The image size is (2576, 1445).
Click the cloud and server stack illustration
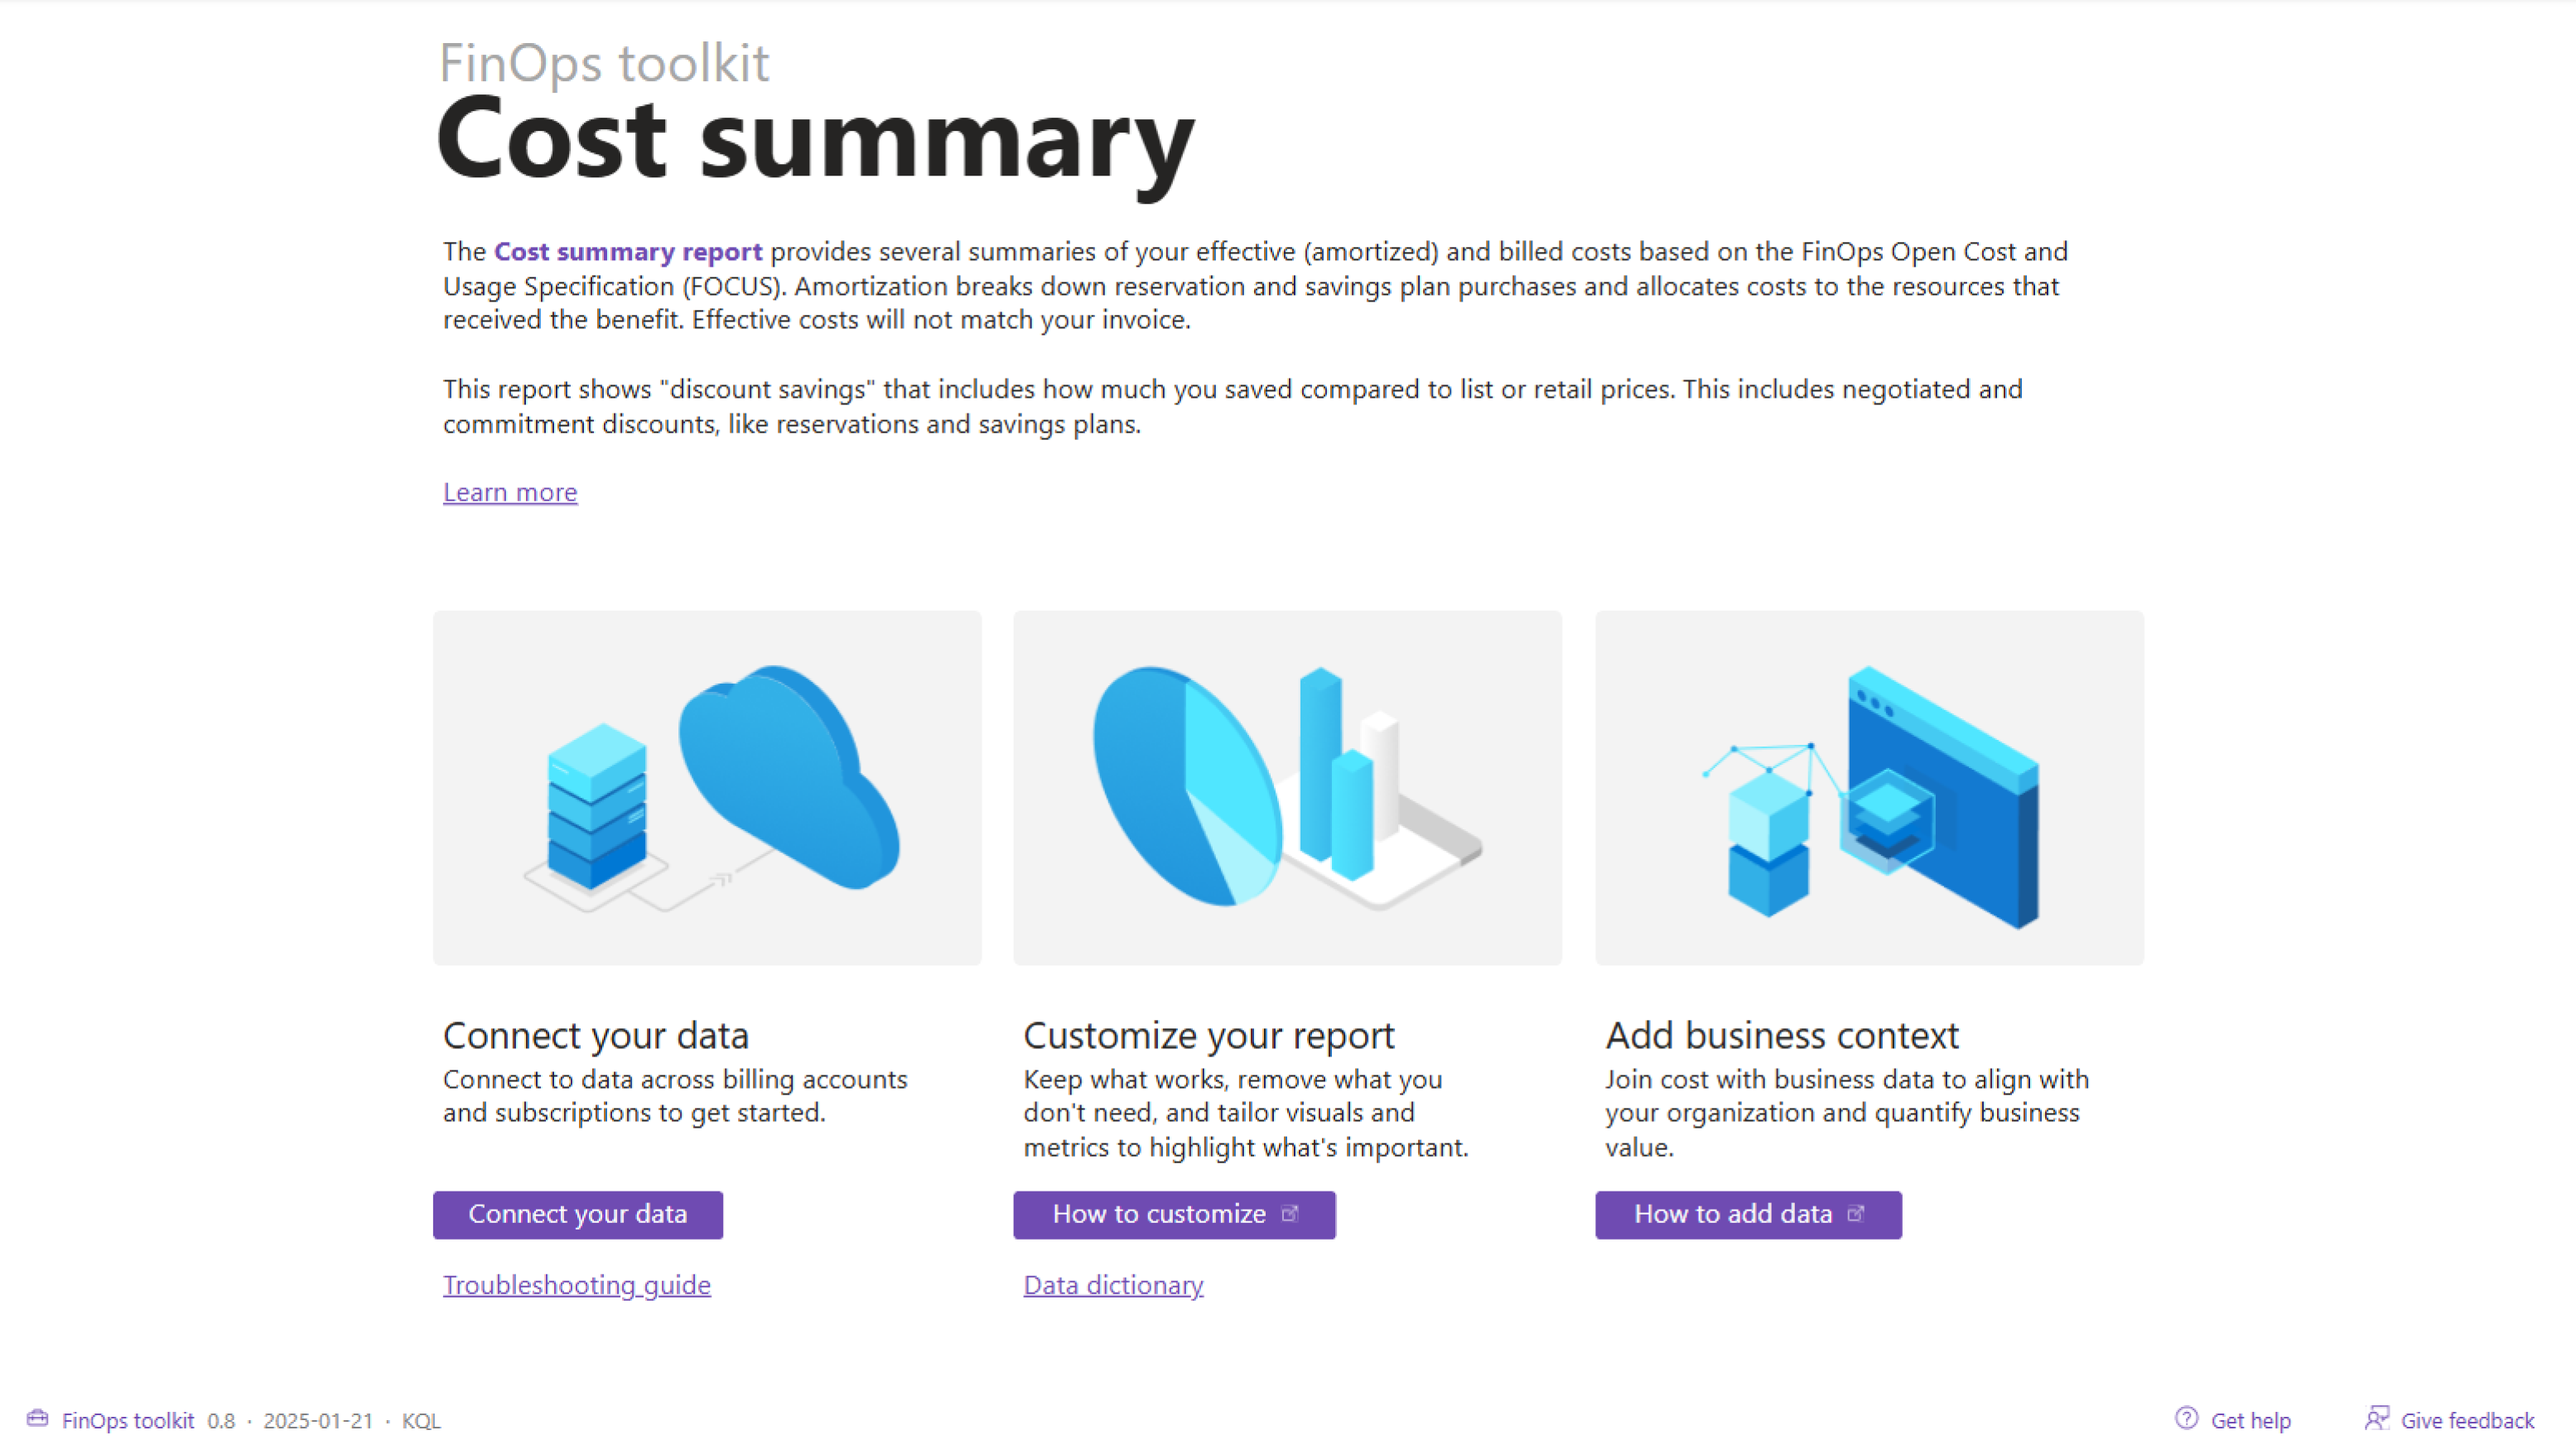[707, 788]
